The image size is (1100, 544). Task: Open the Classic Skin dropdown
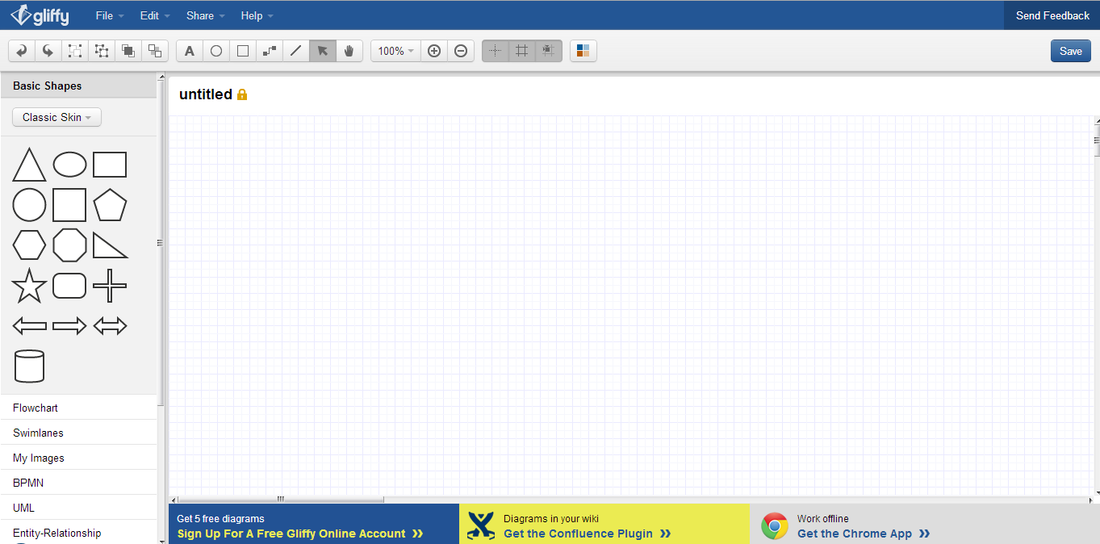point(57,117)
